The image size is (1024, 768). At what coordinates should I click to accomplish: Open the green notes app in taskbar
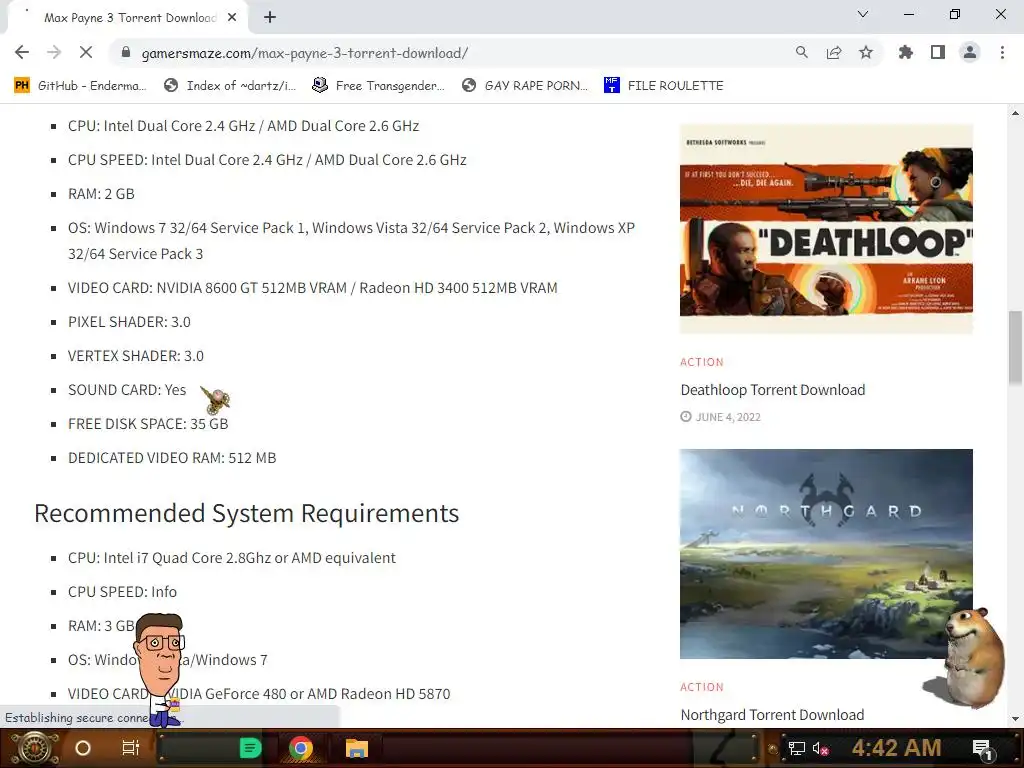(249, 748)
